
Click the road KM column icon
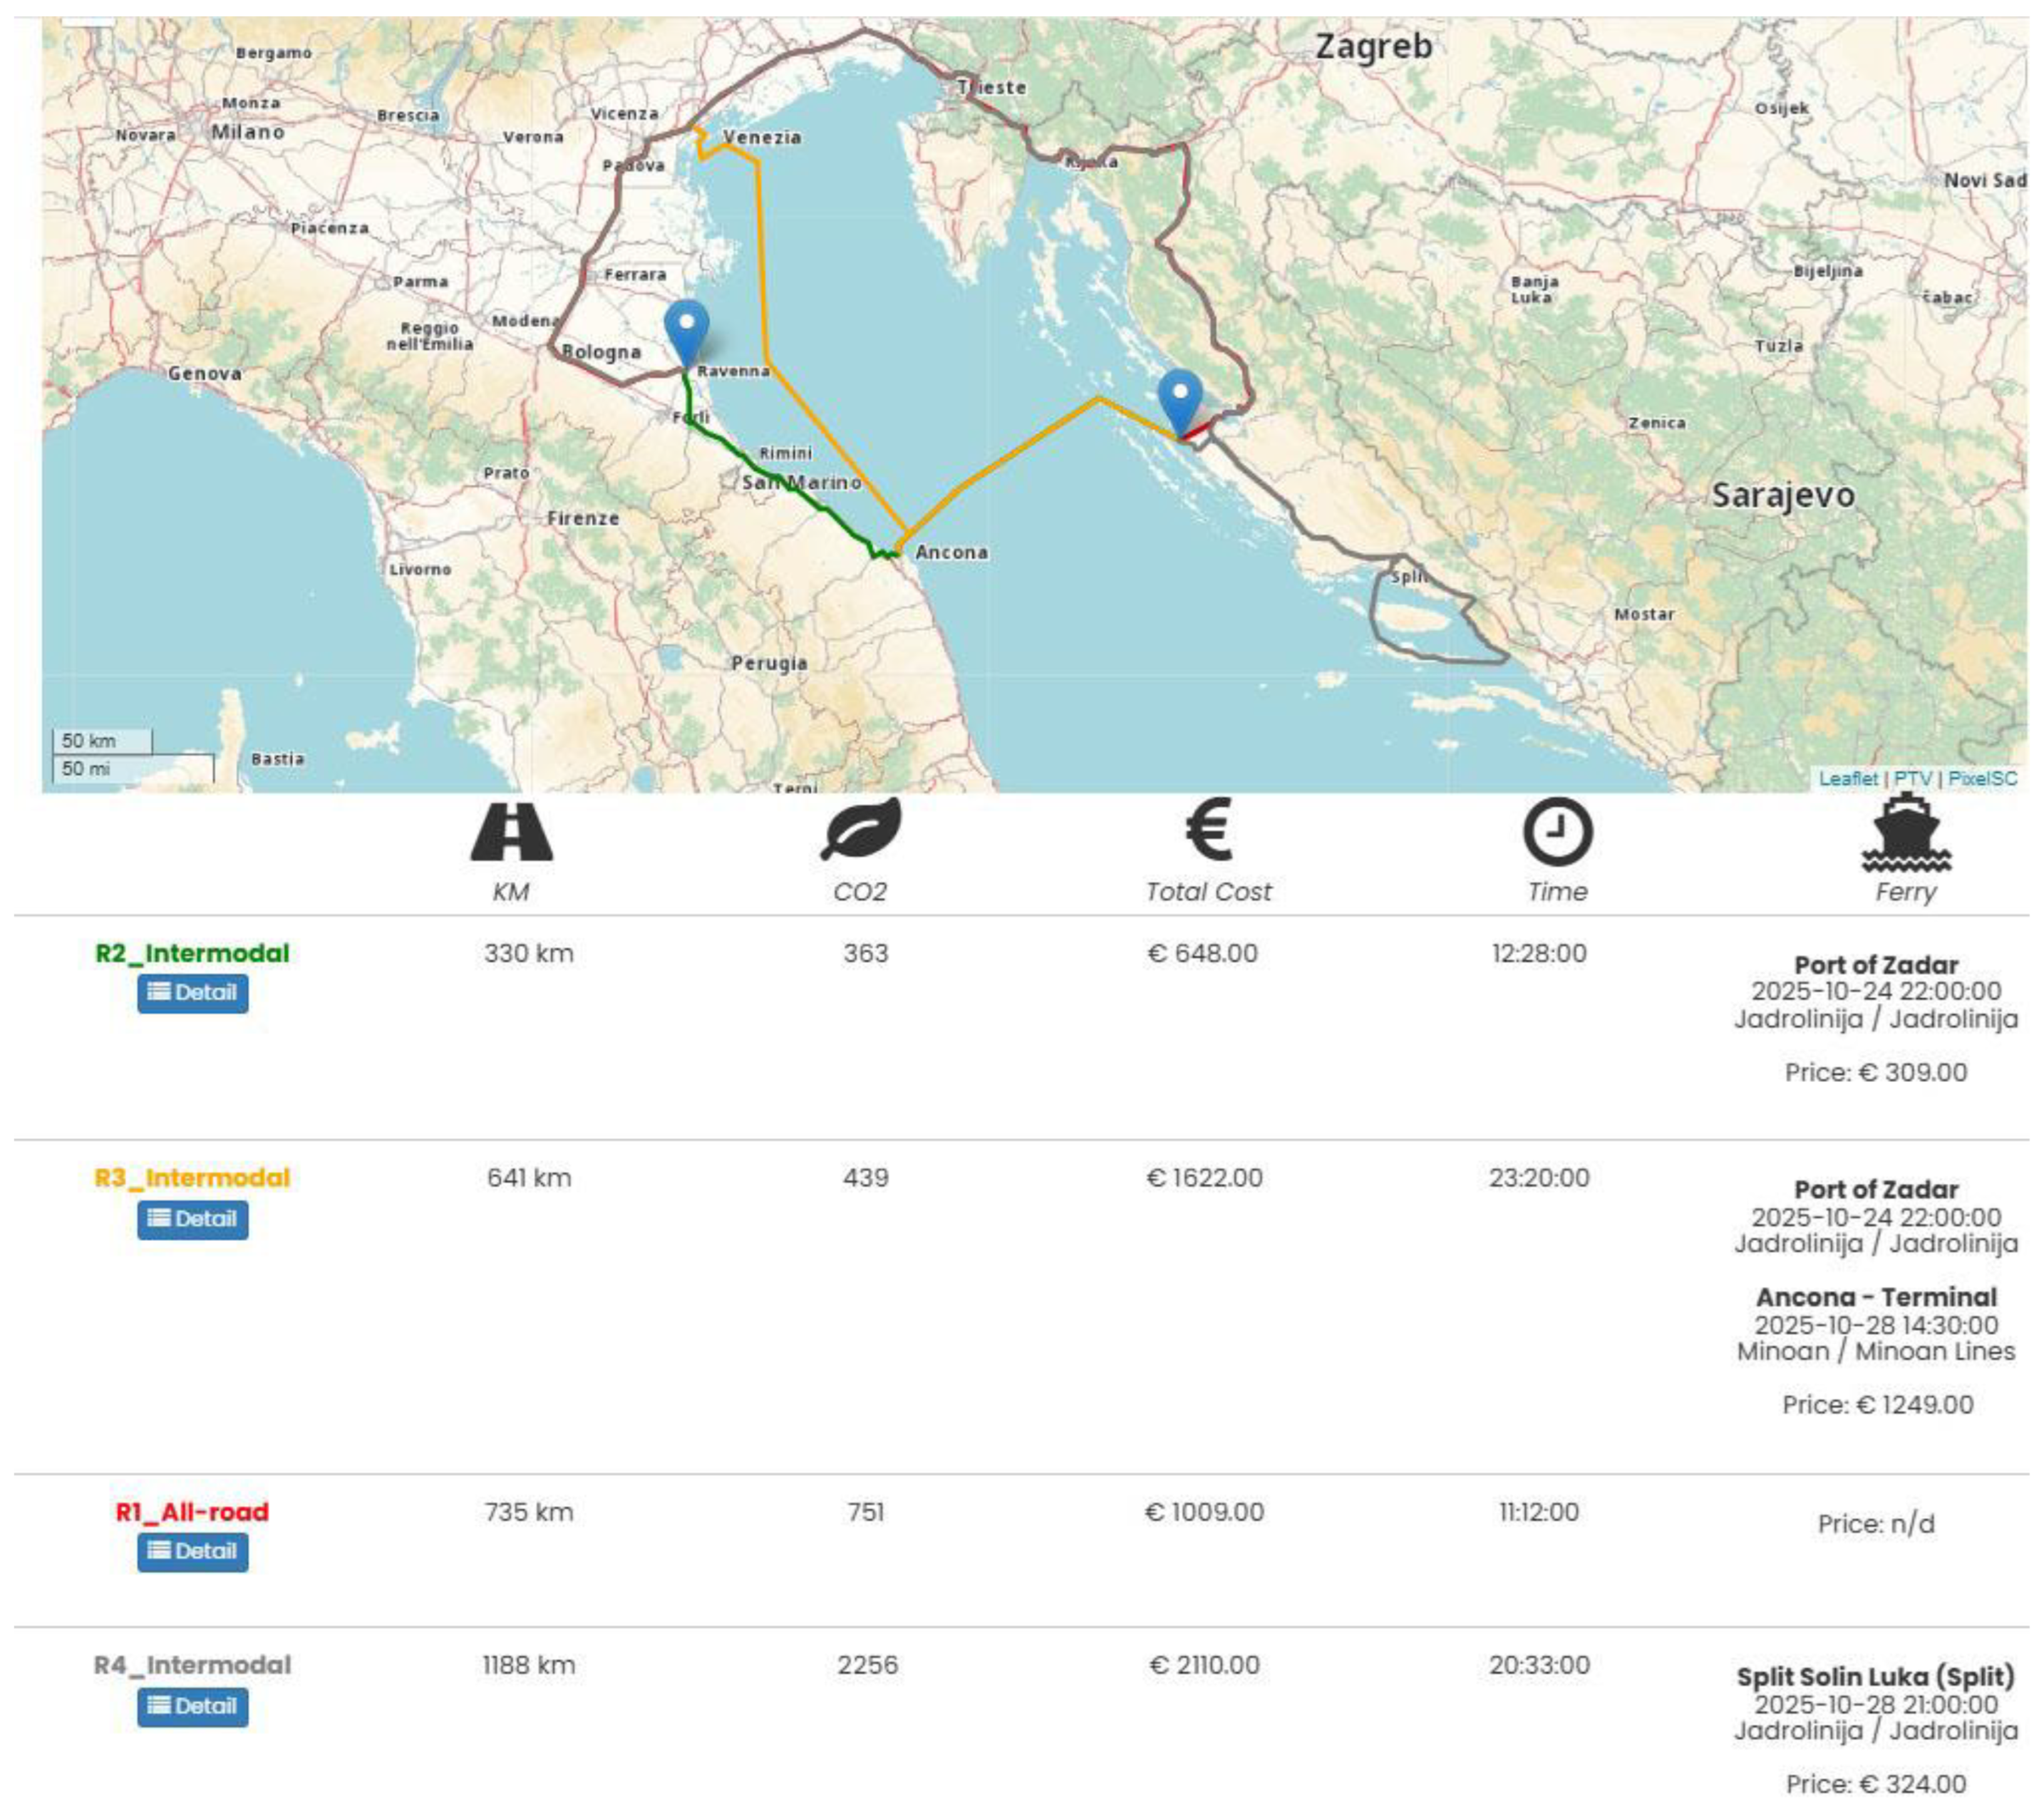511,831
